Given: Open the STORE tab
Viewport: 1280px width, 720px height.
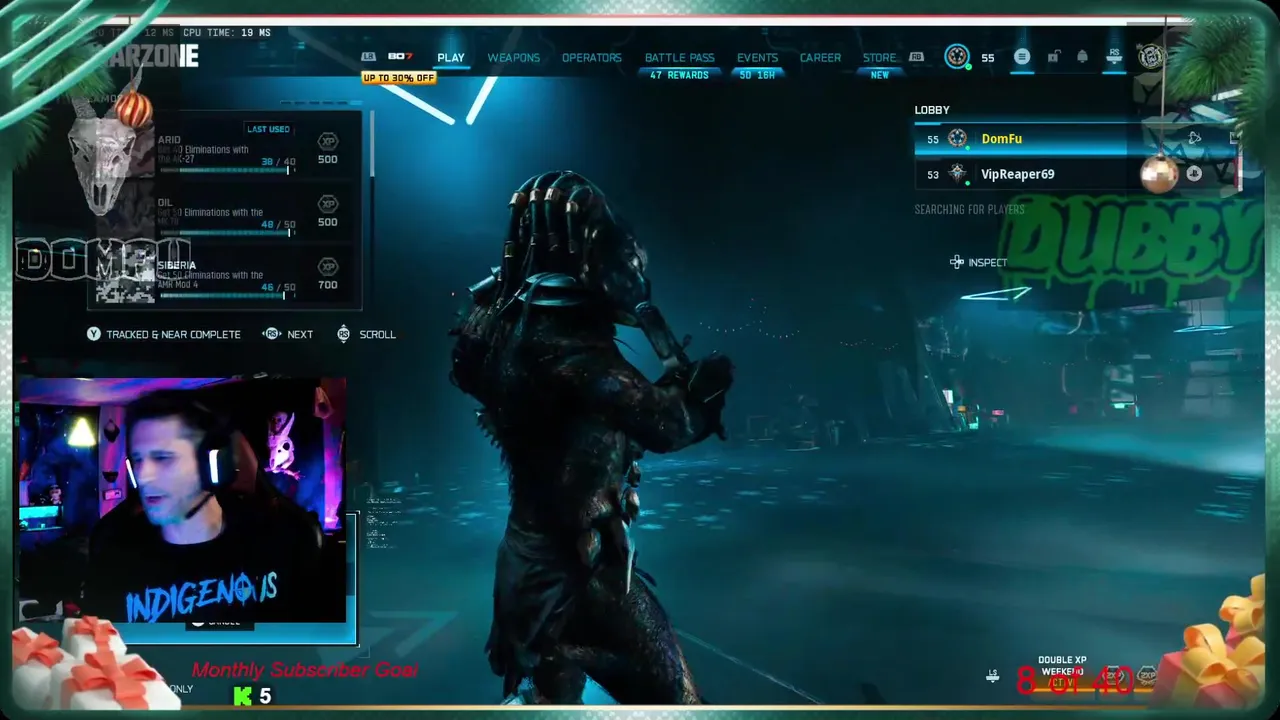Looking at the screenshot, I should coord(879,58).
